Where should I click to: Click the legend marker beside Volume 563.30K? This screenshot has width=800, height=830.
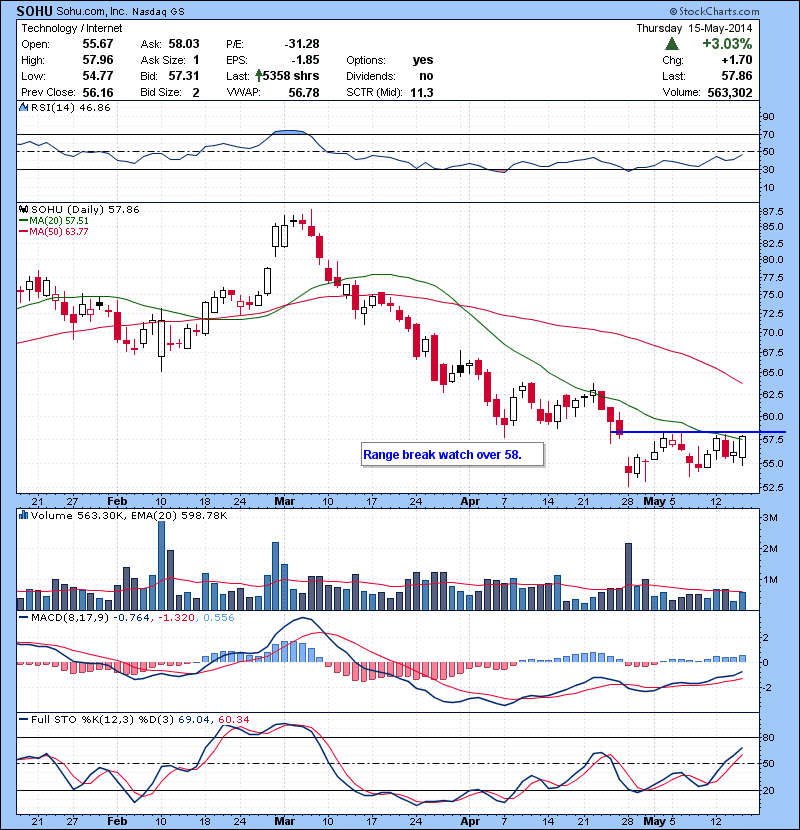pyautogui.click(x=21, y=516)
